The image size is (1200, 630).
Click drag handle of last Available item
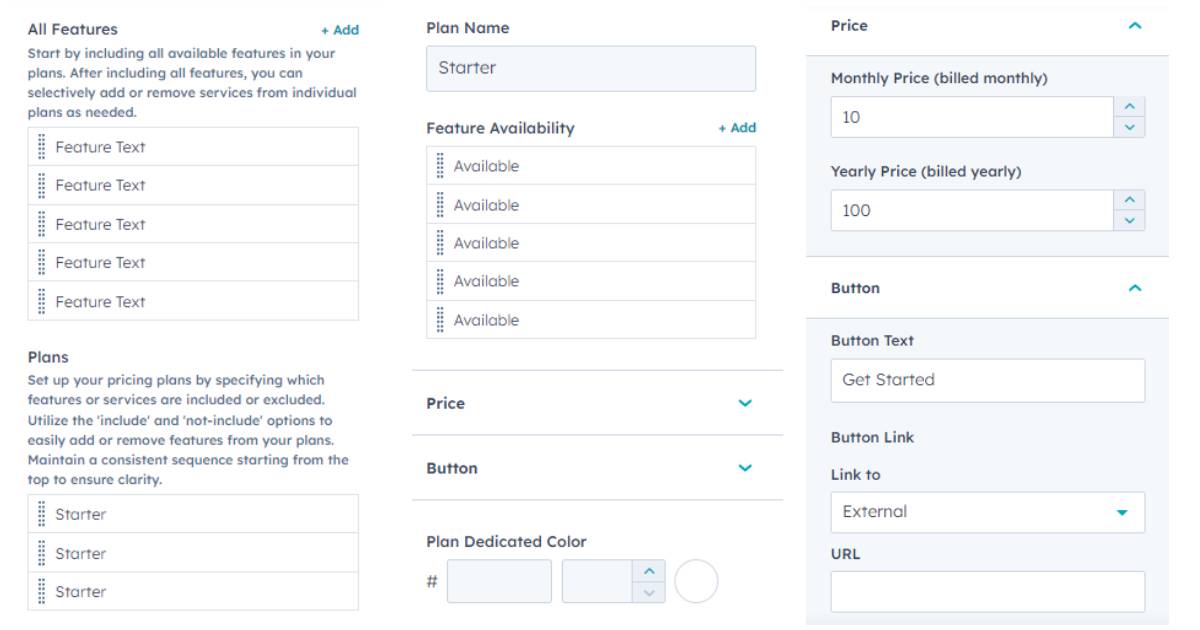pos(440,320)
